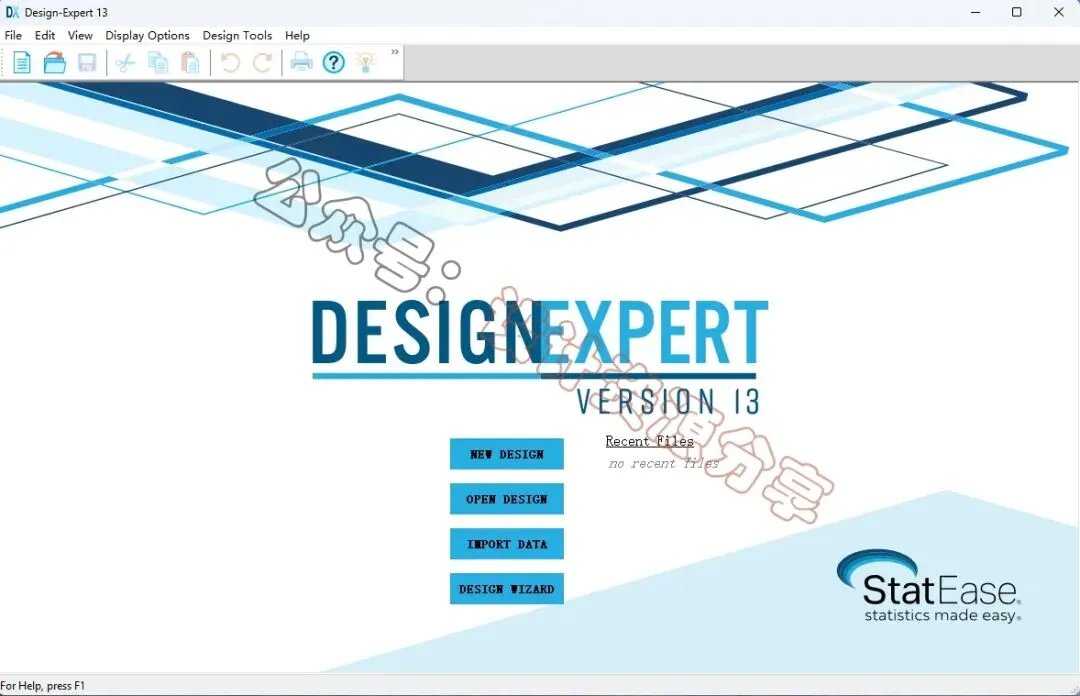
Task: Expand the toolbar overflow chevron
Action: 395,52
